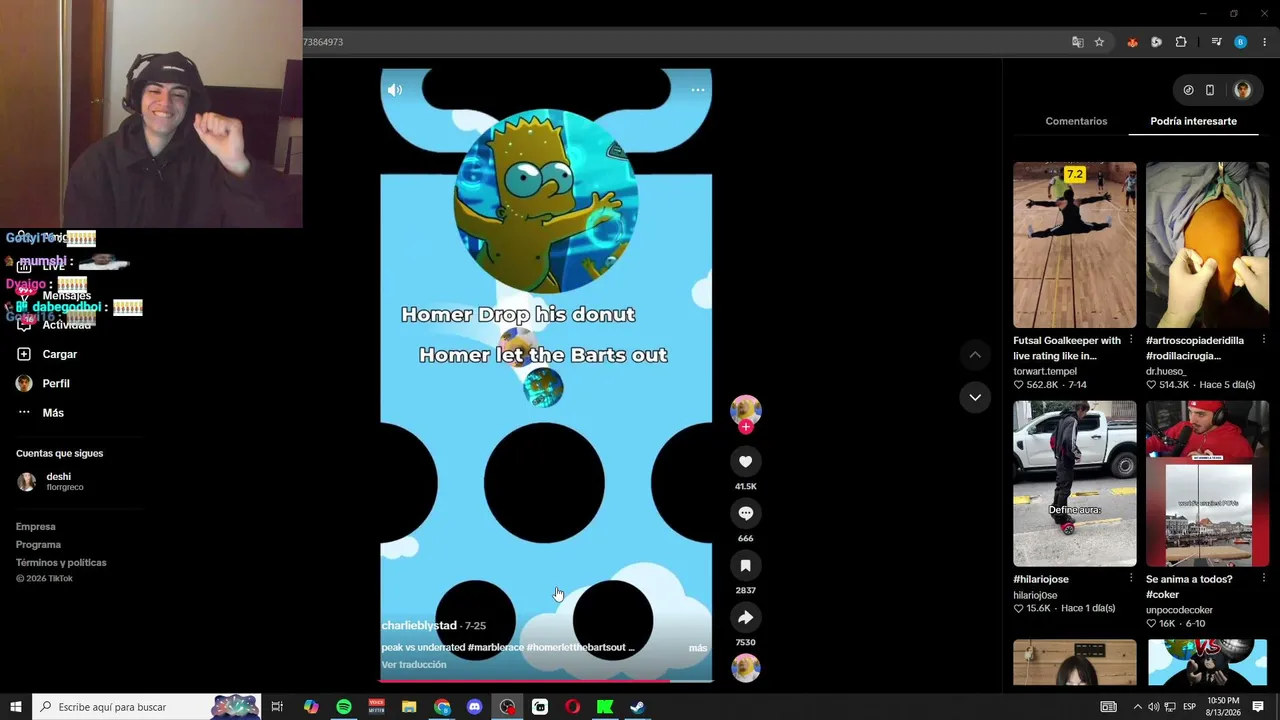1280x720 pixels.
Task: Click the phone app icon in TikTok header
Action: 1210,90
